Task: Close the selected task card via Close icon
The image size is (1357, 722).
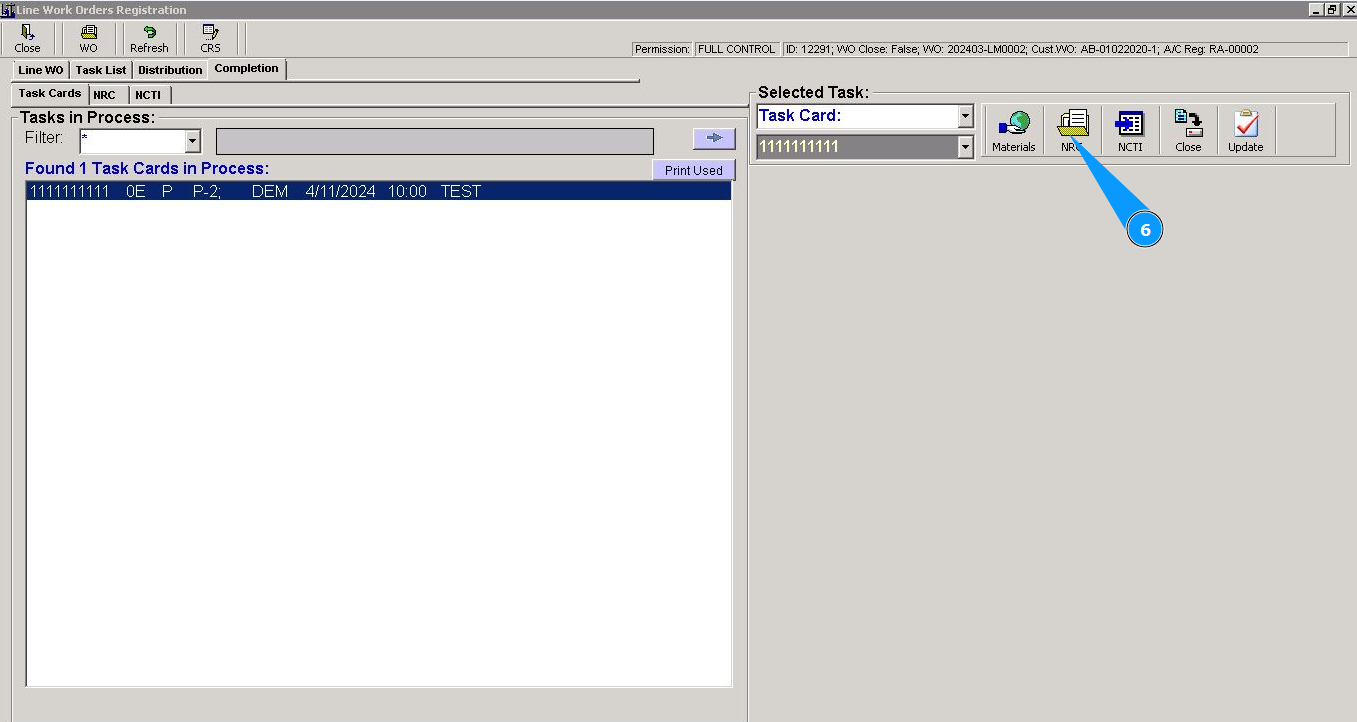Action: pyautogui.click(x=1188, y=131)
